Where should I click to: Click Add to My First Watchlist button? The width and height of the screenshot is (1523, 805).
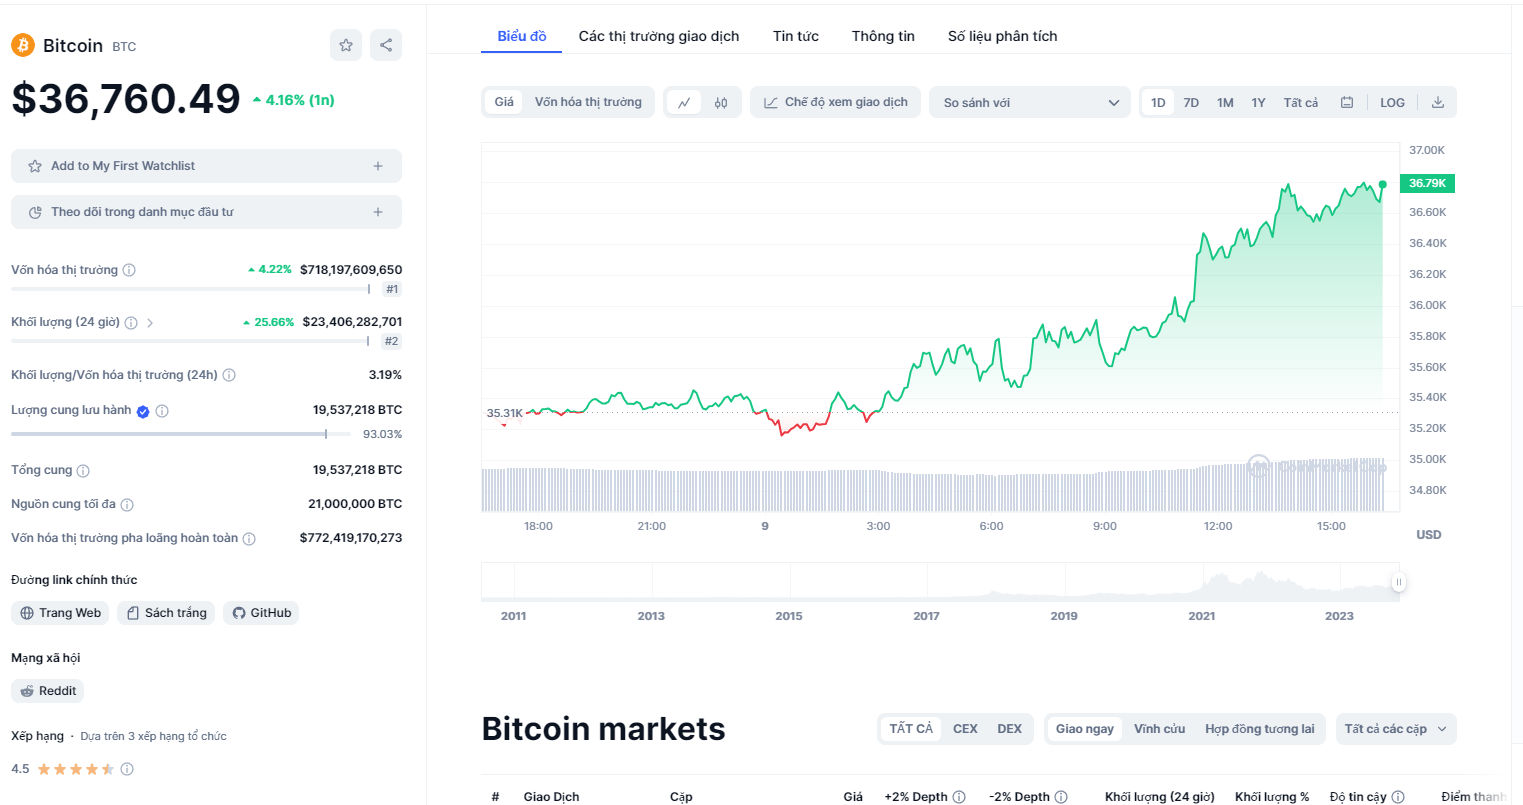point(206,166)
